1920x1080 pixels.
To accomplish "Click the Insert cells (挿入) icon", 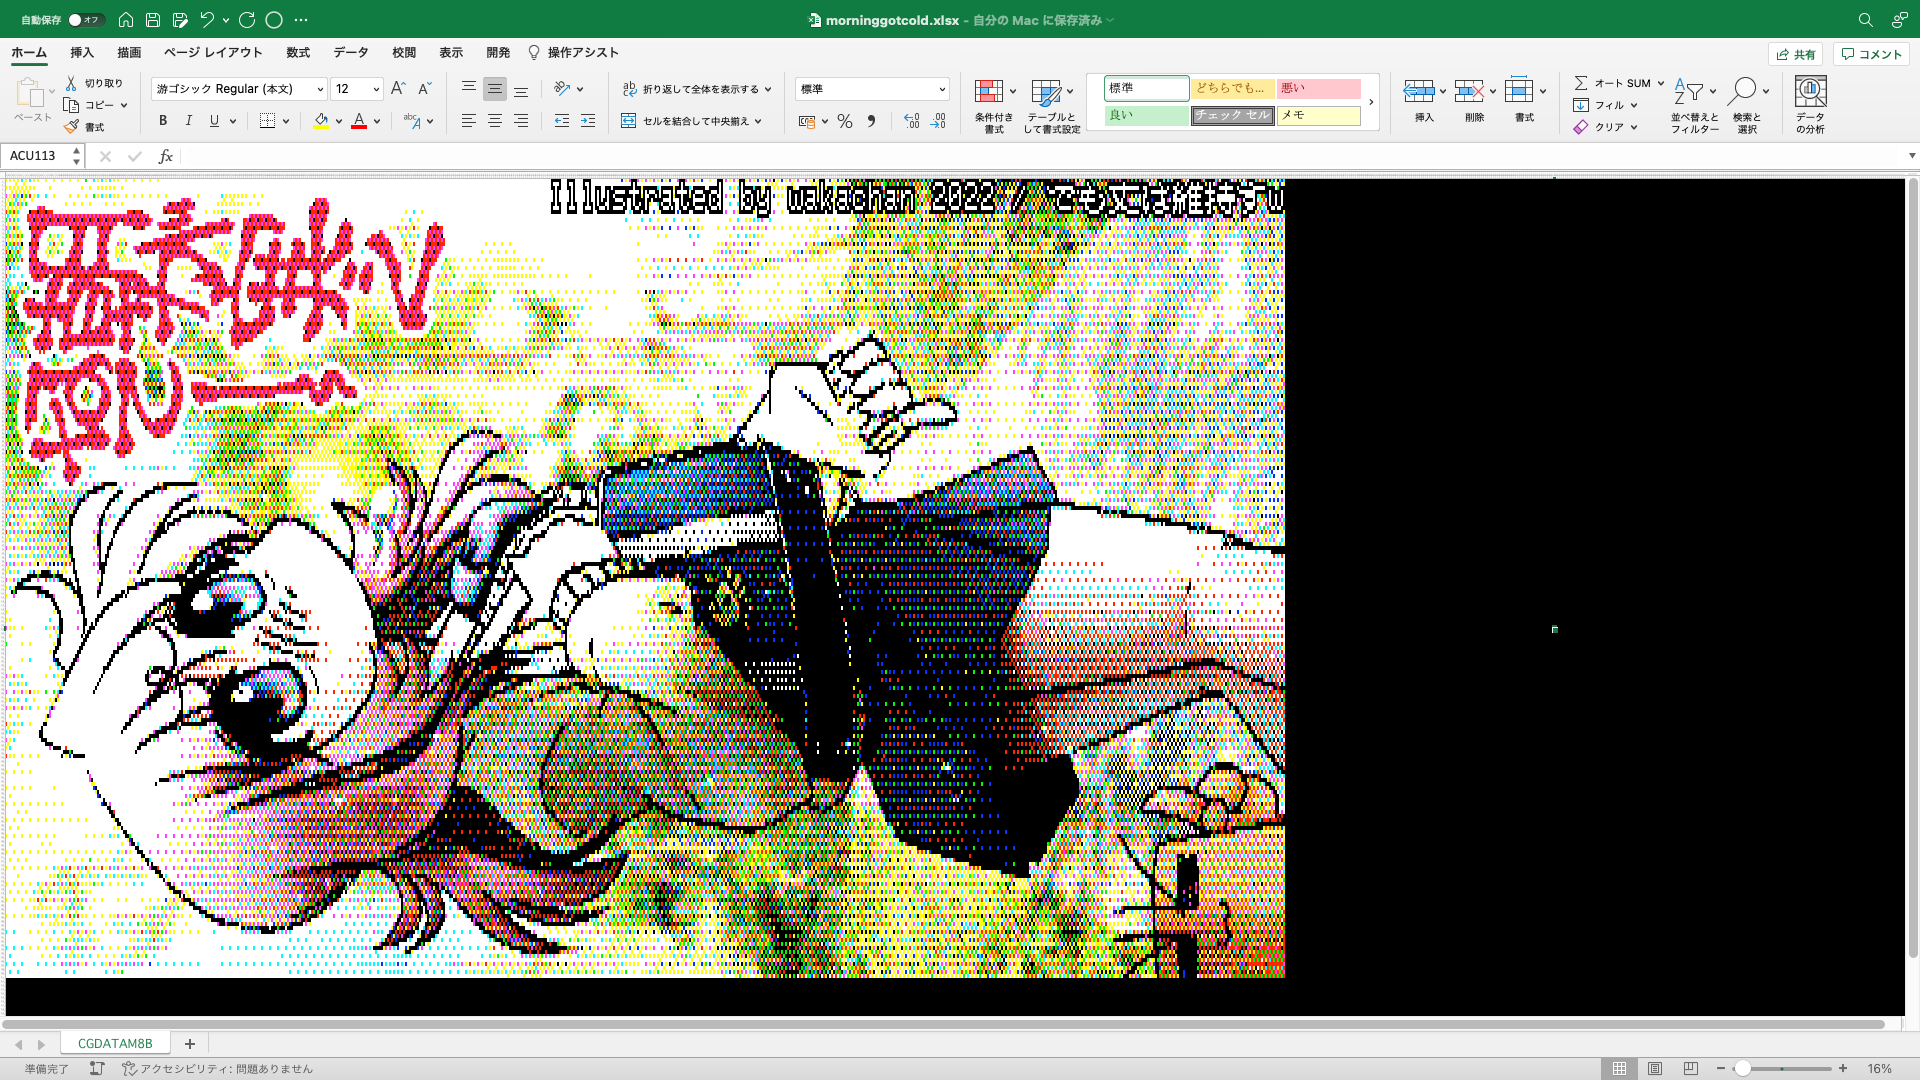I will pos(1419,92).
